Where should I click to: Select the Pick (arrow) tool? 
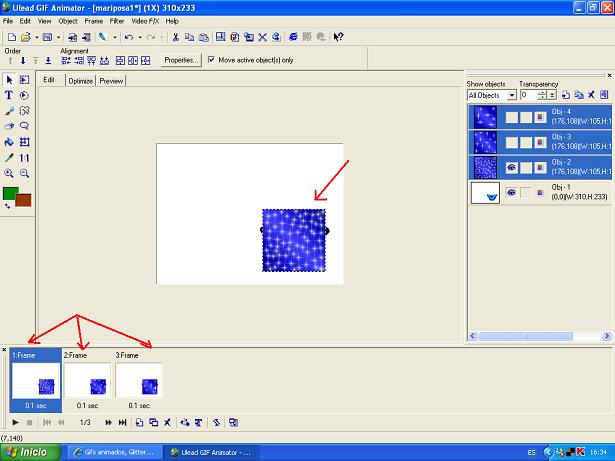click(x=9, y=80)
